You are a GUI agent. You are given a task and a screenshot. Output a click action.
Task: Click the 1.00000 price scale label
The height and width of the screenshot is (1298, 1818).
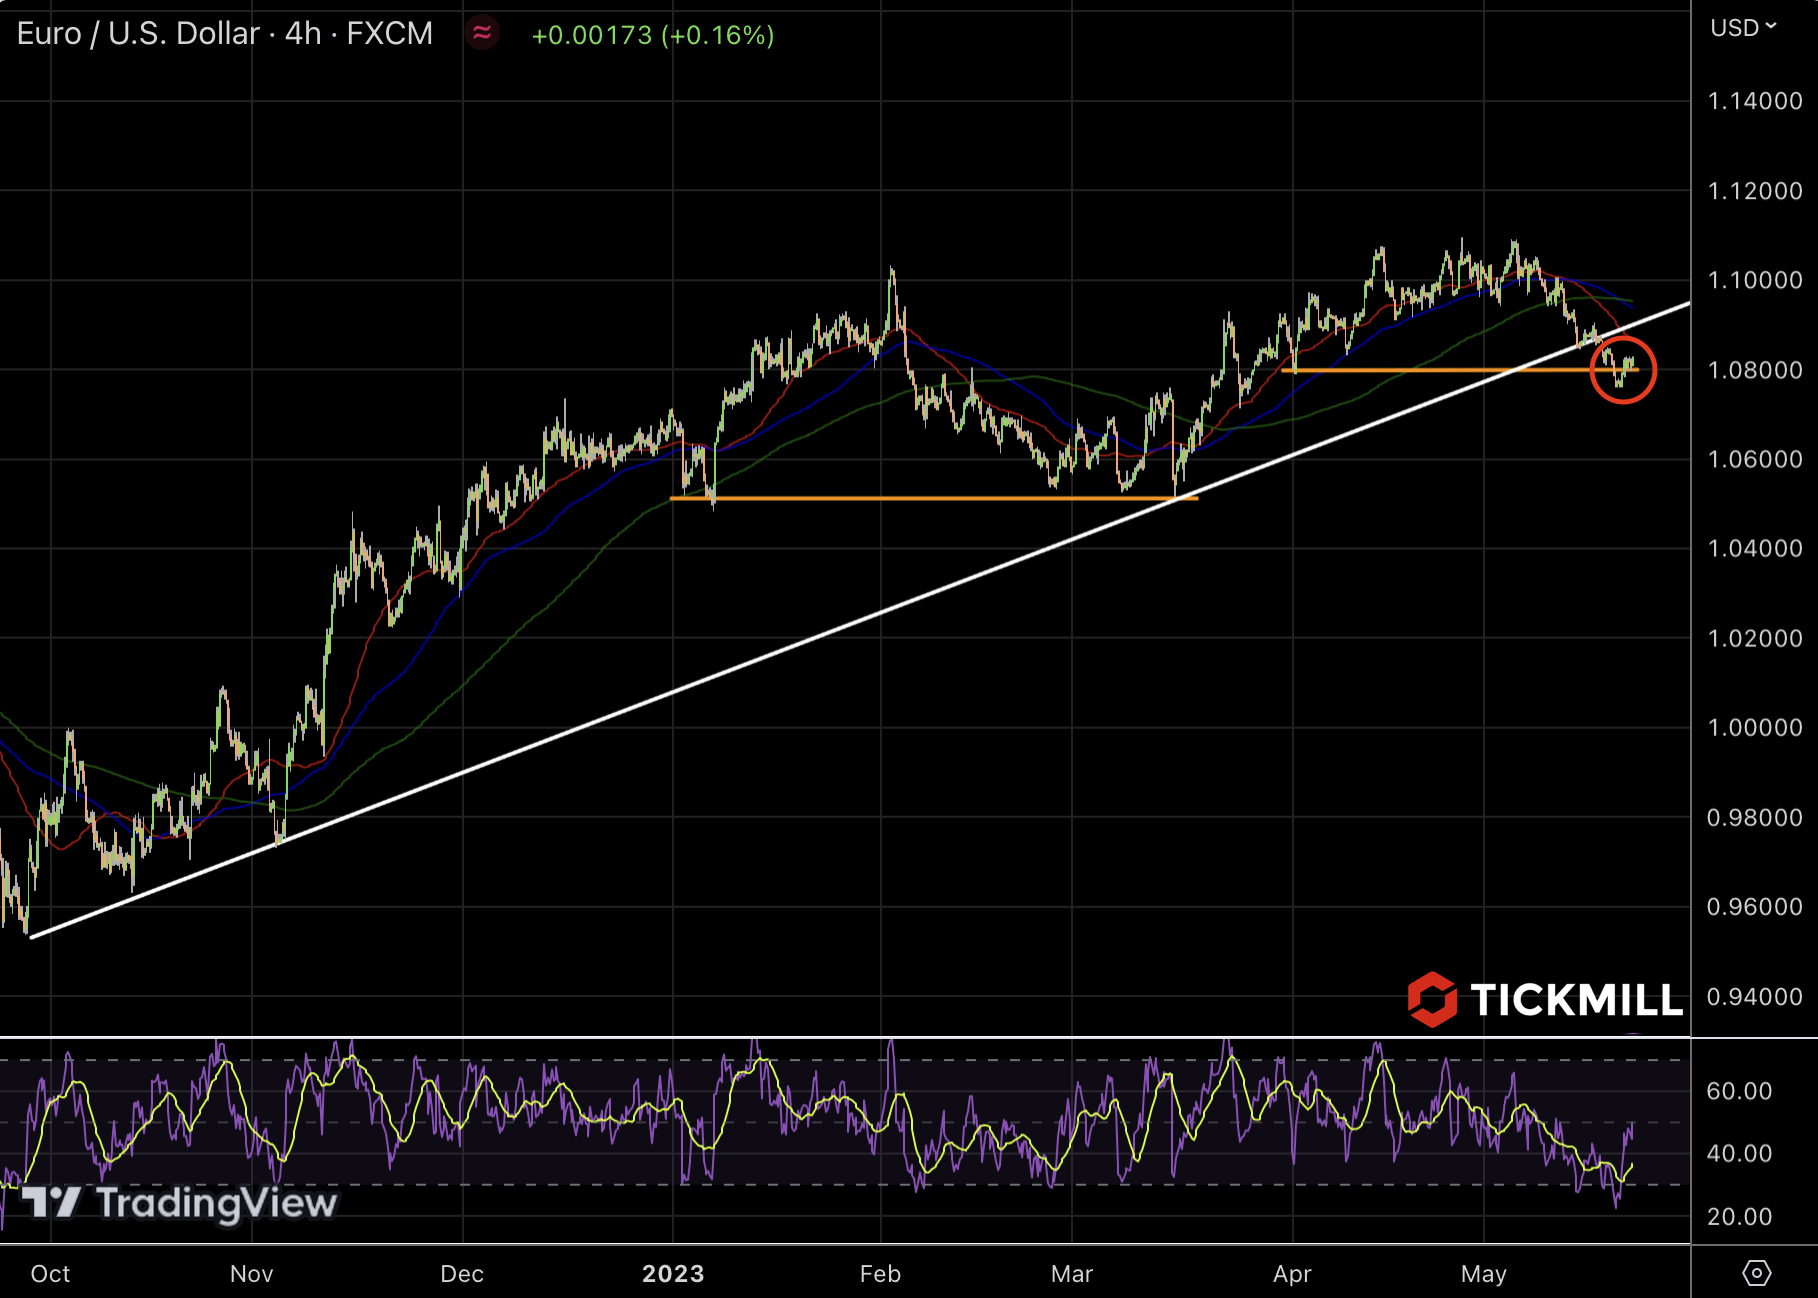[1754, 727]
